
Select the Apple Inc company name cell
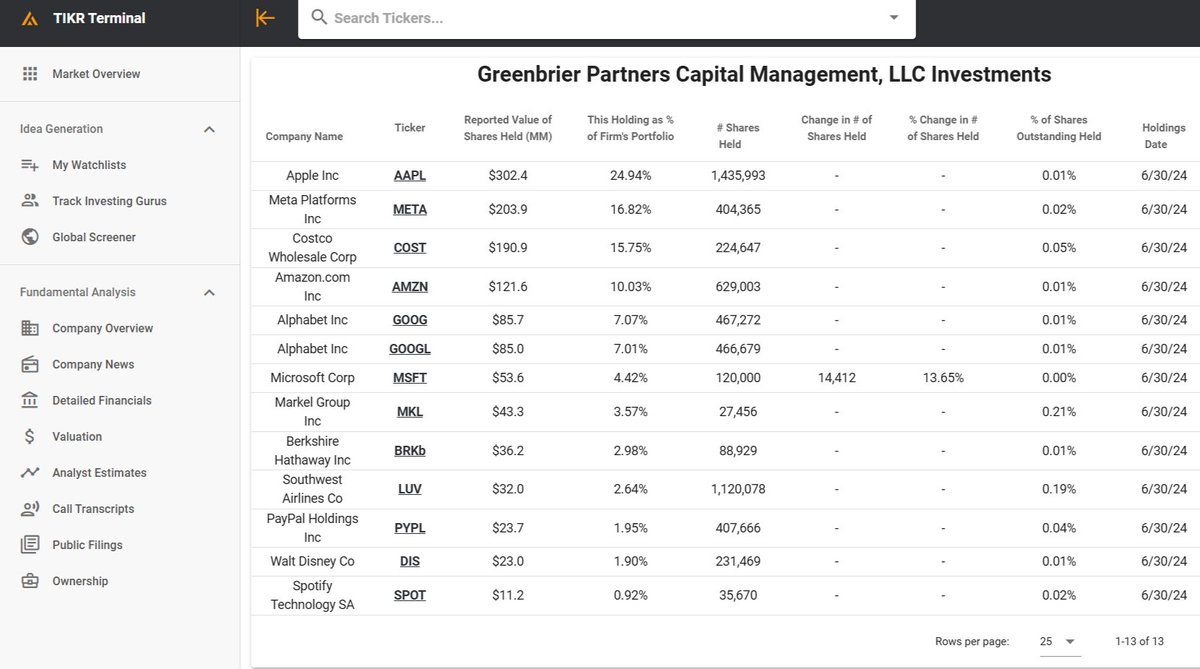tap(313, 176)
